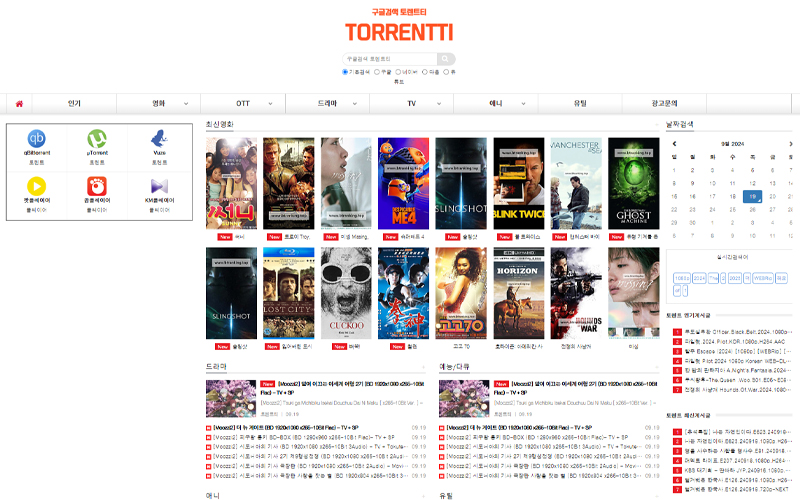This screenshot has width=800, height=500.
Task: Open the µTorrent icon link
Action: coord(97,138)
